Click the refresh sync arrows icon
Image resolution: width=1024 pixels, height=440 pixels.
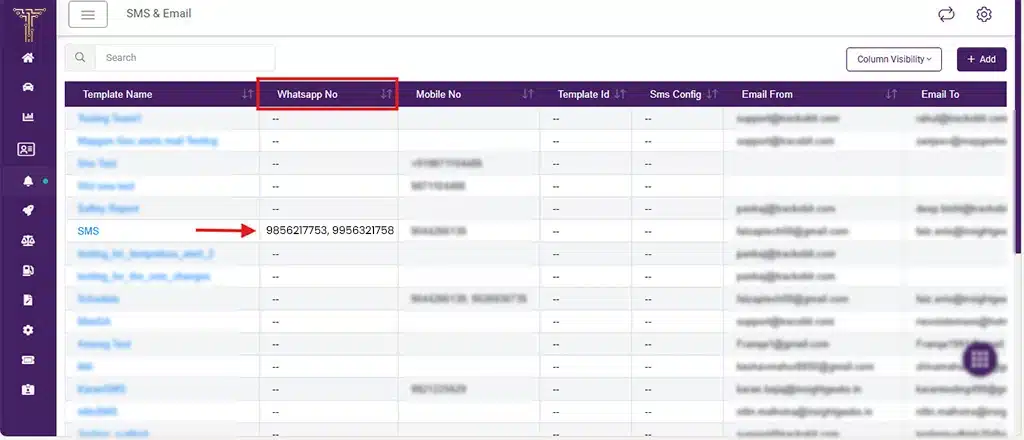(x=946, y=14)
